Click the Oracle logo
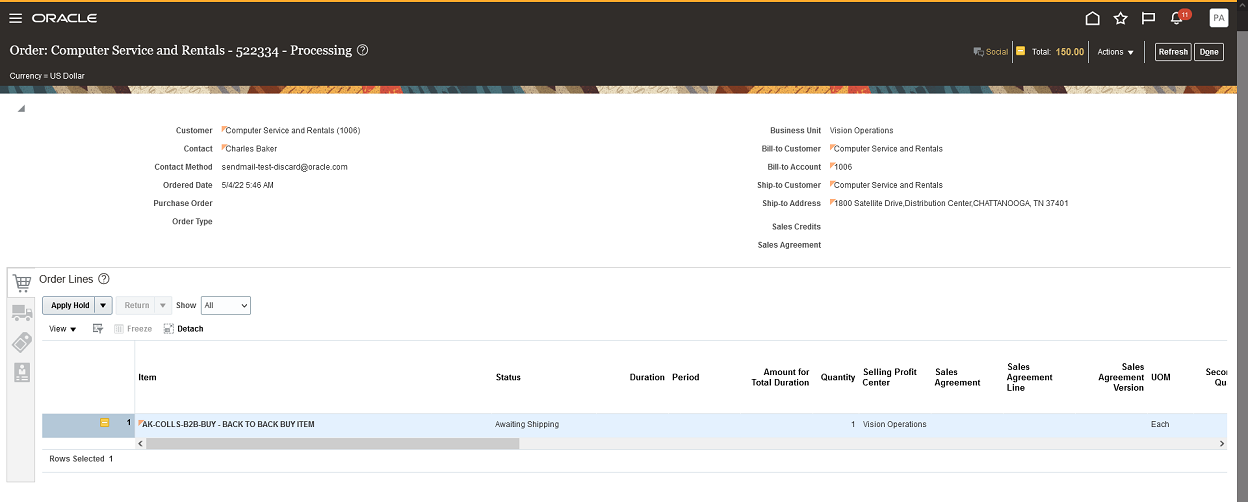The height and width of the screenshot is (502, 1248). point(65,18)
